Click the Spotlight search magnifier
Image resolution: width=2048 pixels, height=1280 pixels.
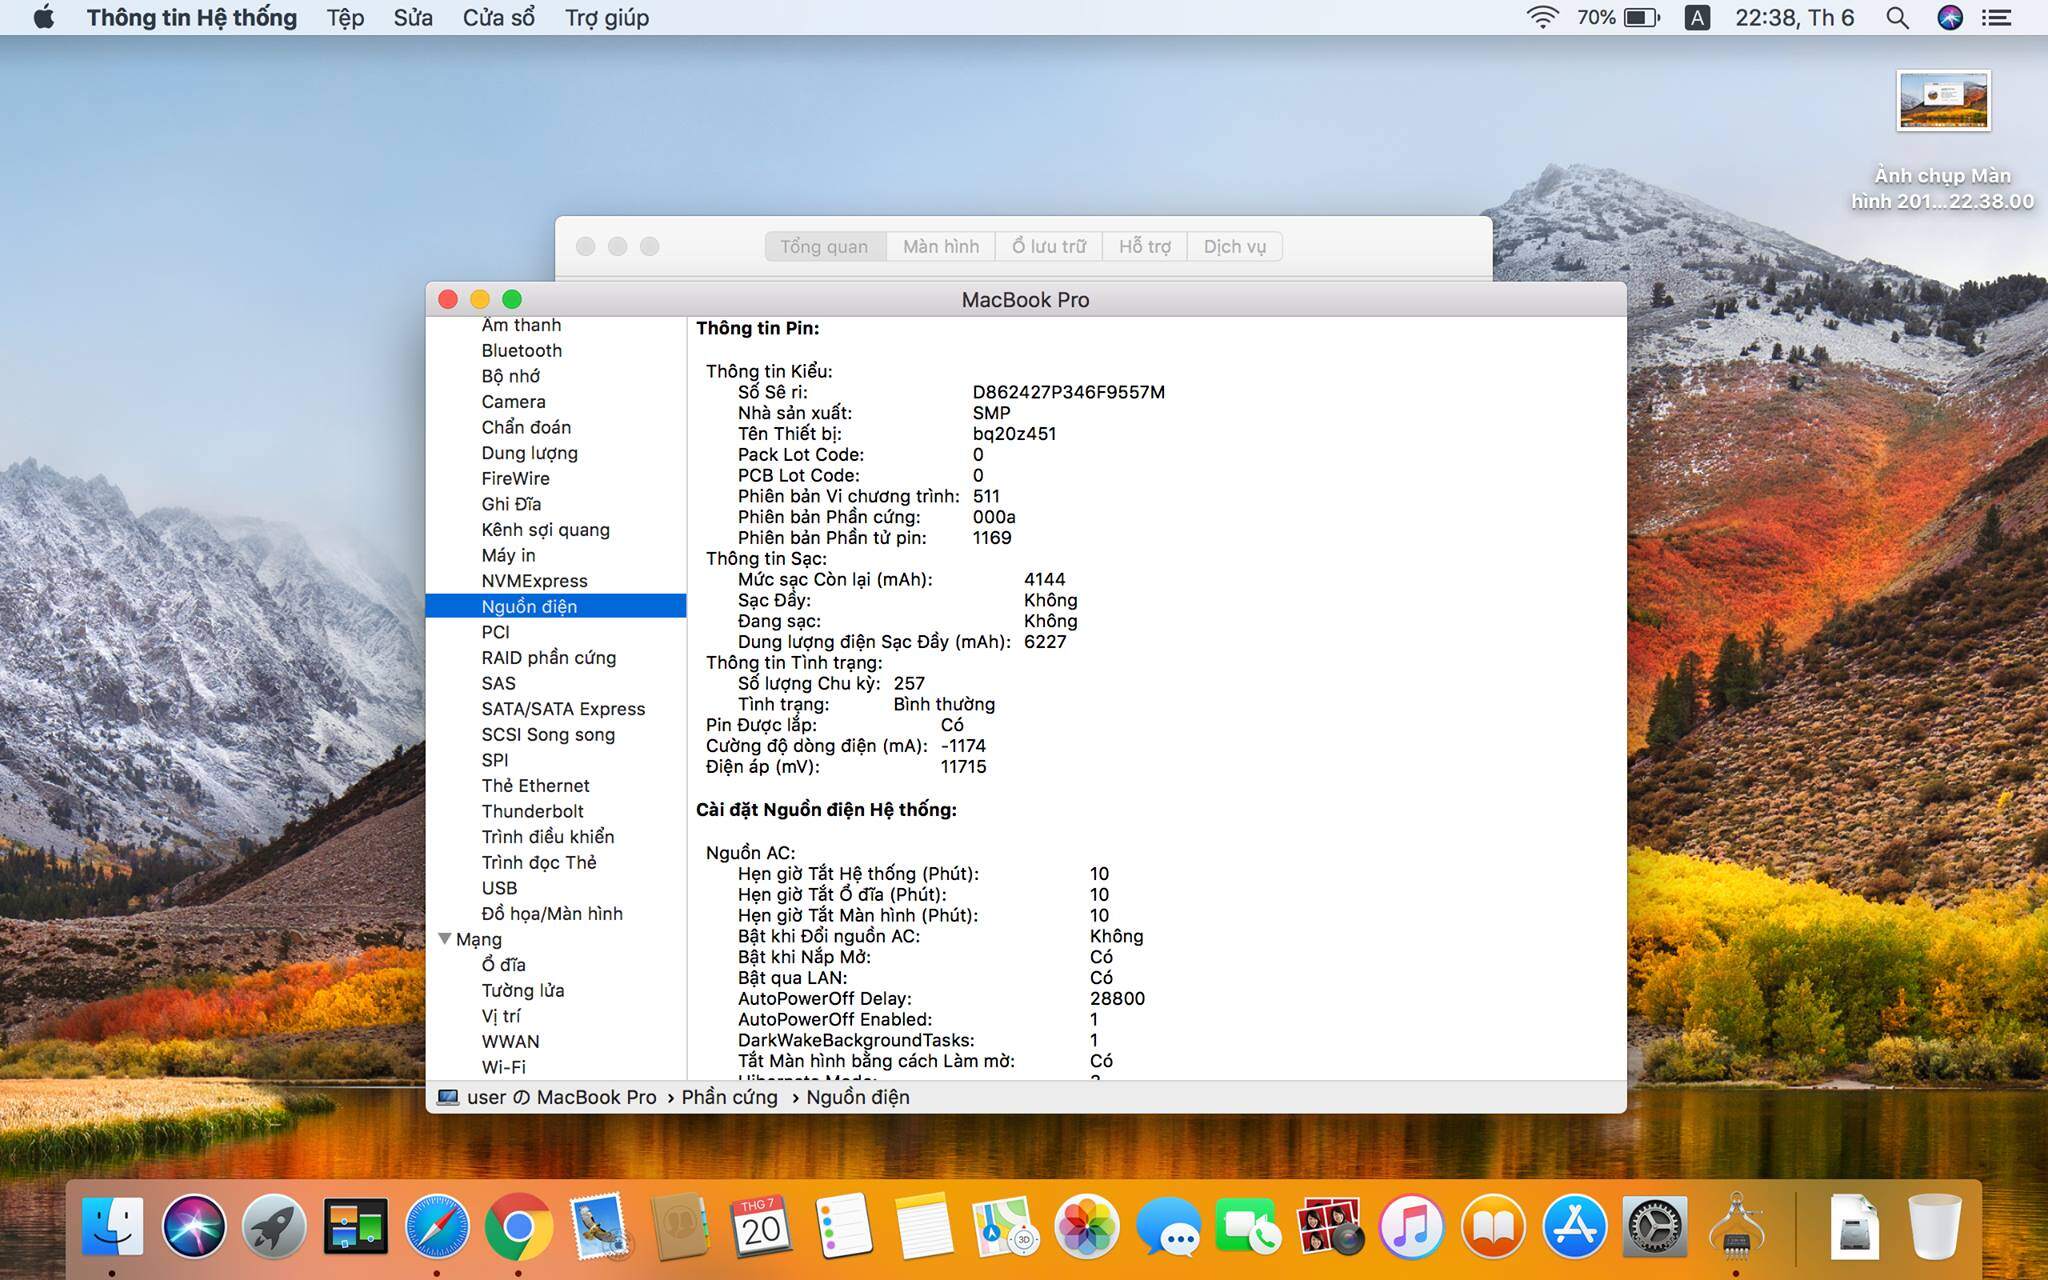click(x=1897, y=18)
